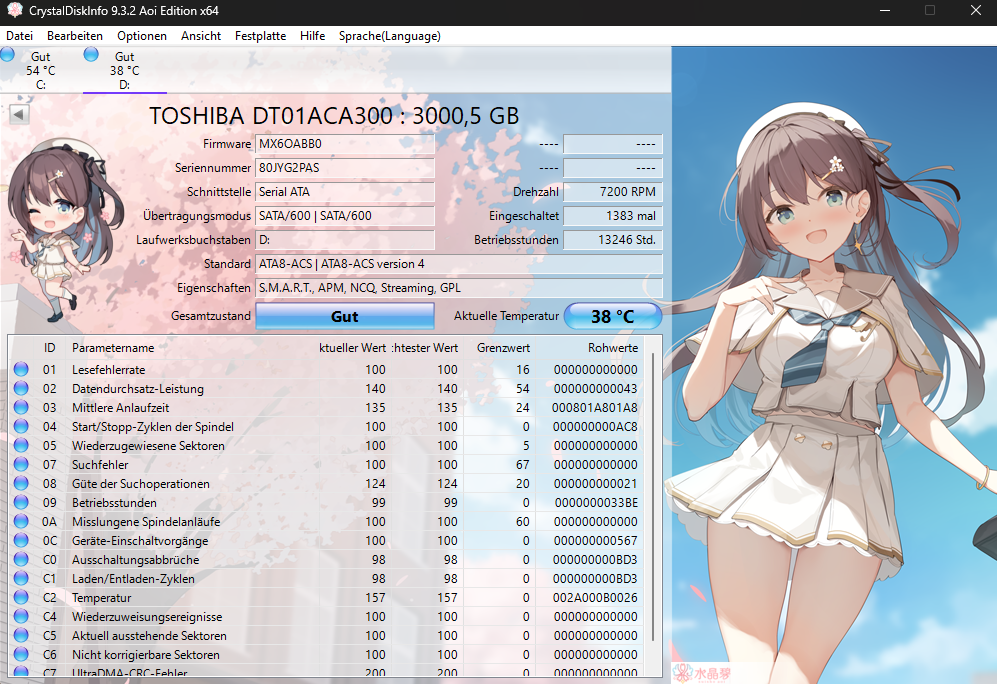This screenshot has height=684, width=997.
Task: Click the blue health orb for drive D:
Action: (91, 55)
